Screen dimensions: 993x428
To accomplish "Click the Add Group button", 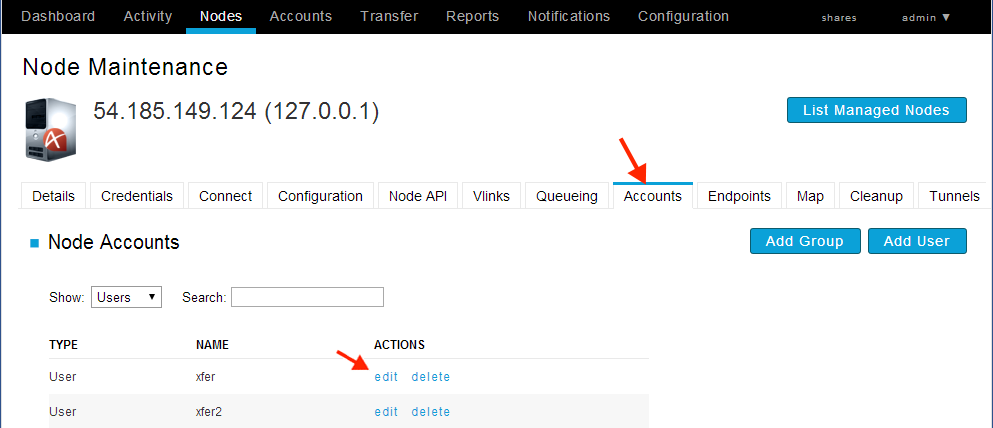I will pyautogui.click(x=805, y=241).
